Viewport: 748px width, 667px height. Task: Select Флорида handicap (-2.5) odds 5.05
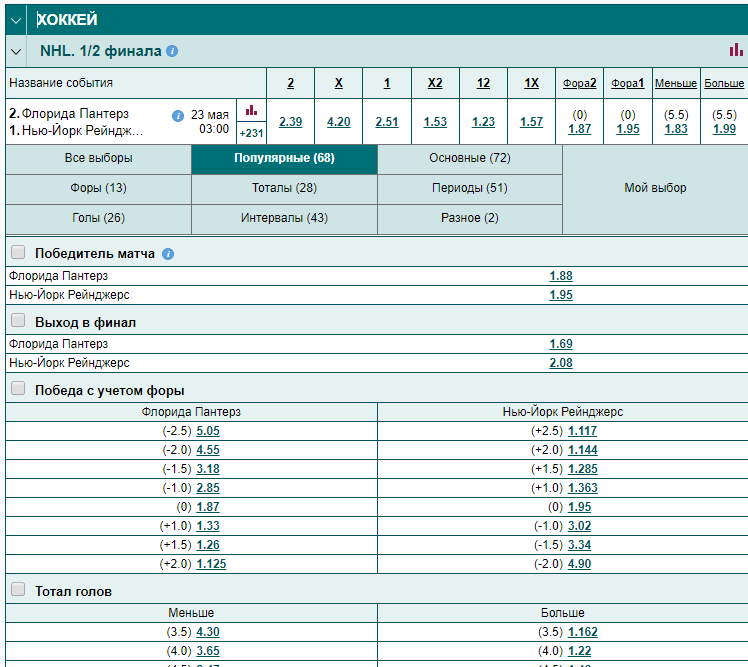coord(208,431)
